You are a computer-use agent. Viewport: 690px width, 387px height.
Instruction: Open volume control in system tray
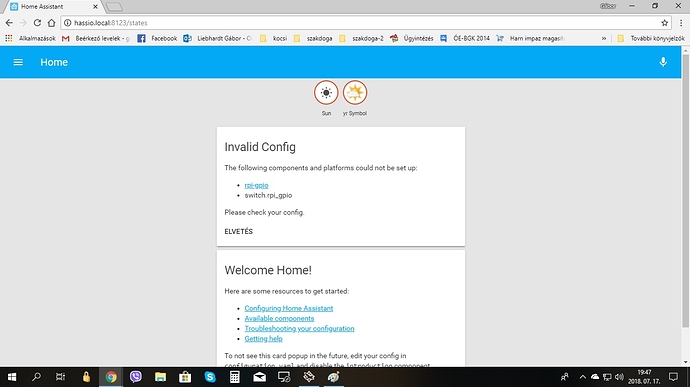click(x=619, y=377)
